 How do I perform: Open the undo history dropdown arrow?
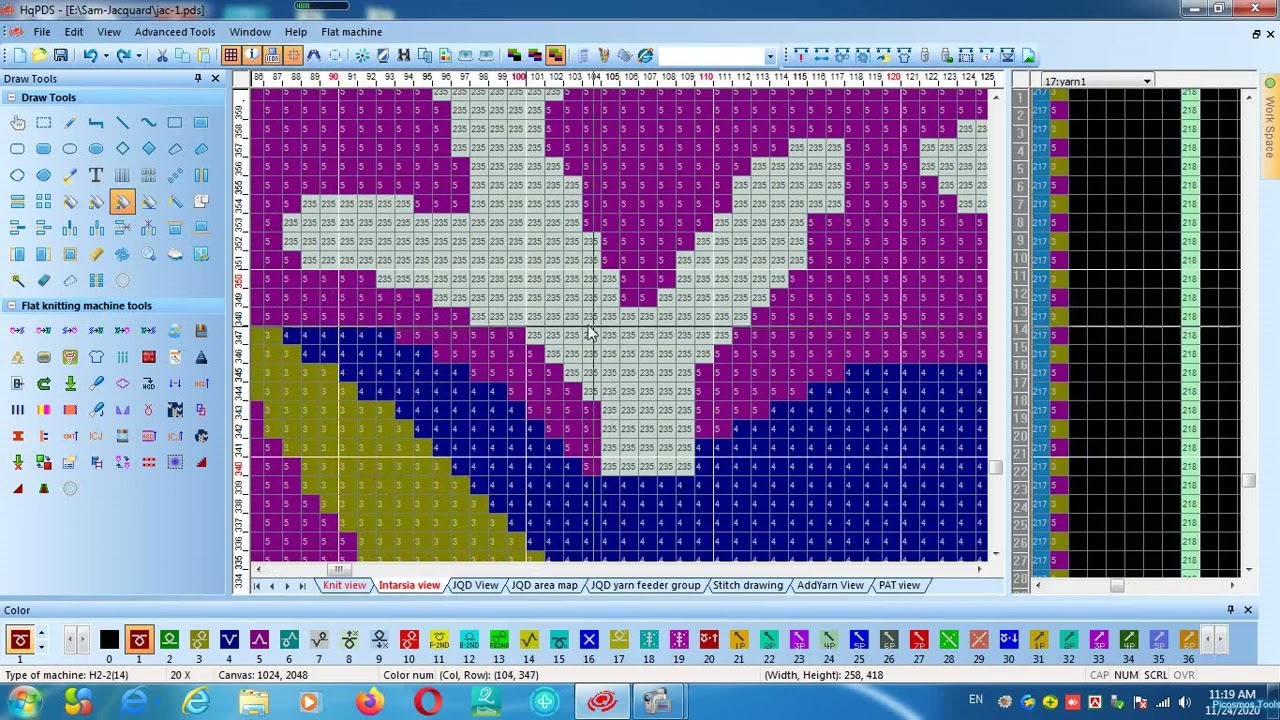coord(105,56)
